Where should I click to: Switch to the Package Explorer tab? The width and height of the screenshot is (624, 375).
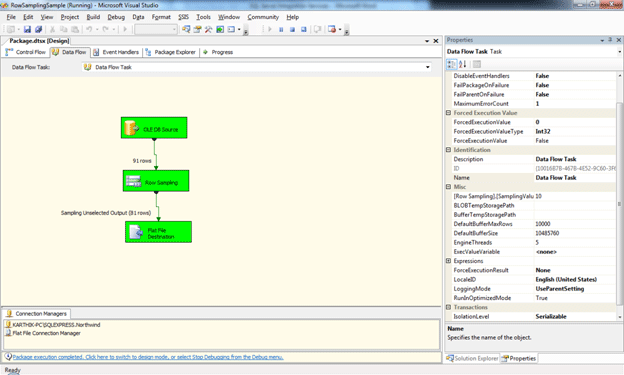[171, 52]
